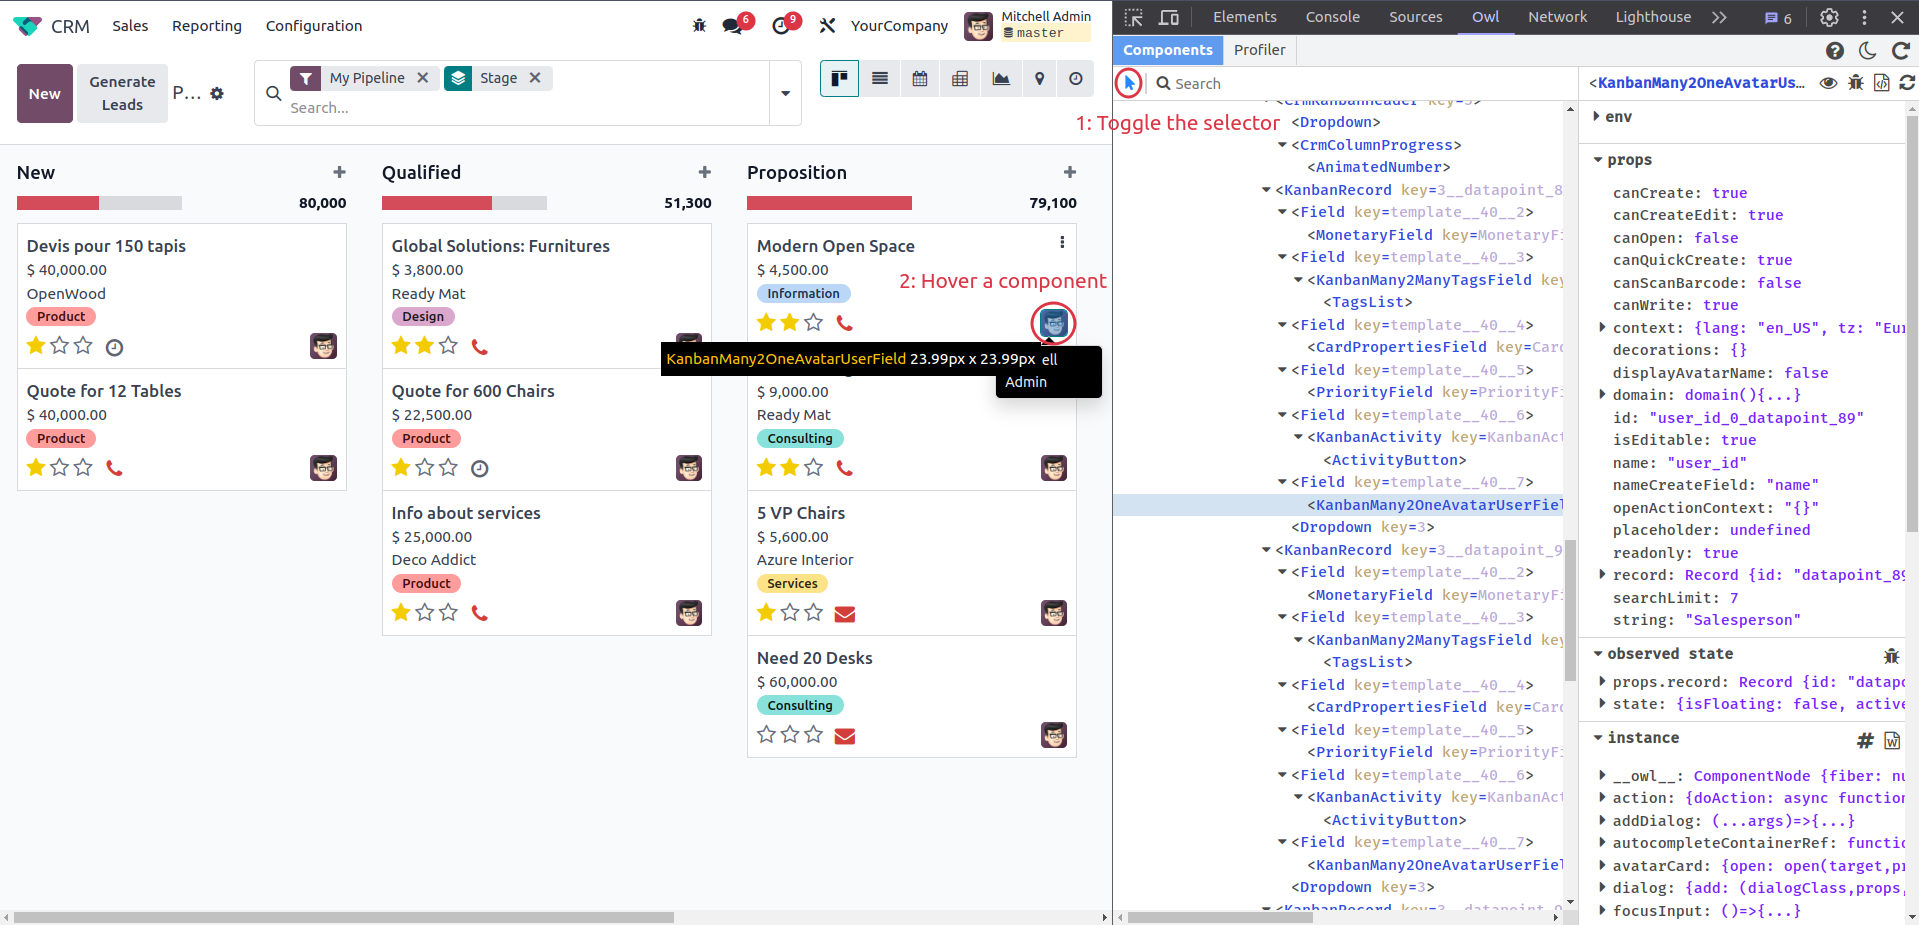Switch to the graph view icon
The height and width of the screenshot is (925, 1919).
coord(1000,79)
